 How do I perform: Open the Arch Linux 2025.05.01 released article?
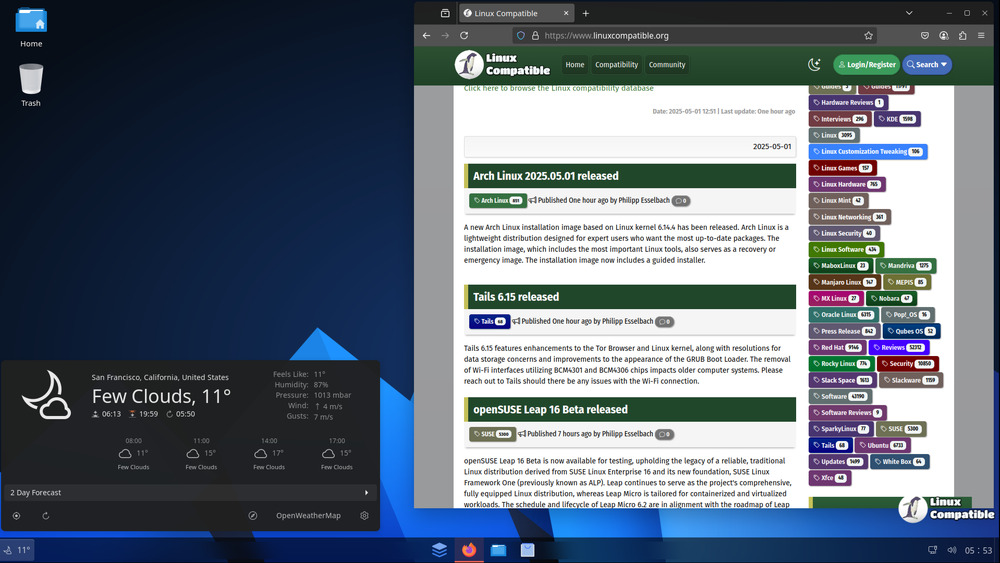pyautogui.click(x=546, y=176)
